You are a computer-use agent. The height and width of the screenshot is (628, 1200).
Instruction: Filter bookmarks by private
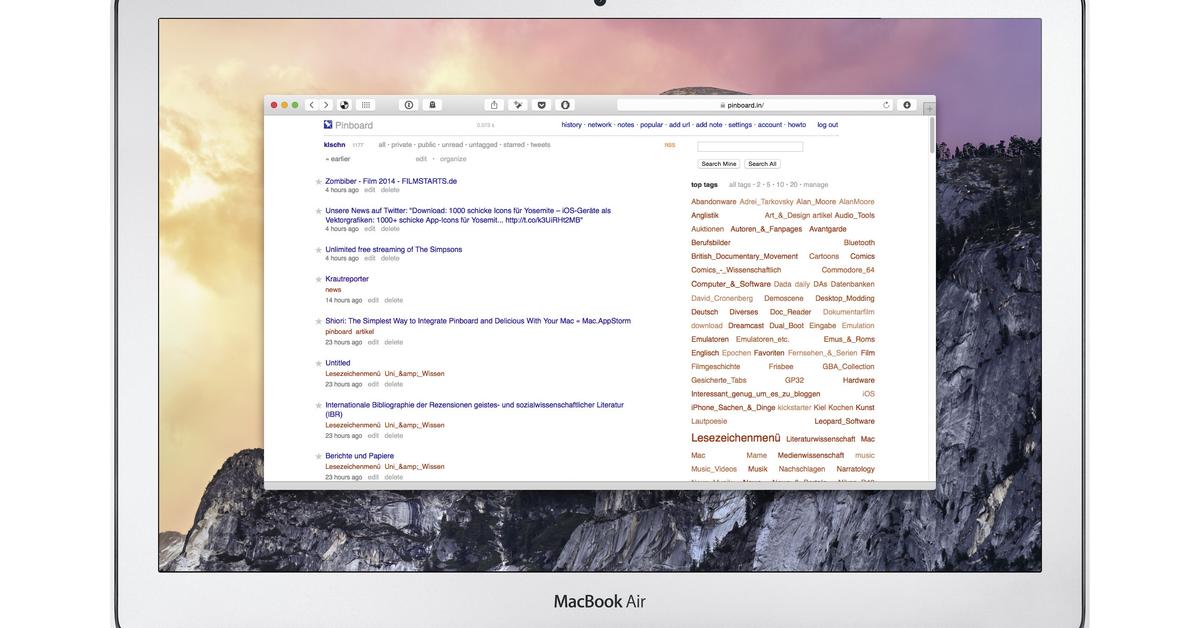tap(402, 145)
